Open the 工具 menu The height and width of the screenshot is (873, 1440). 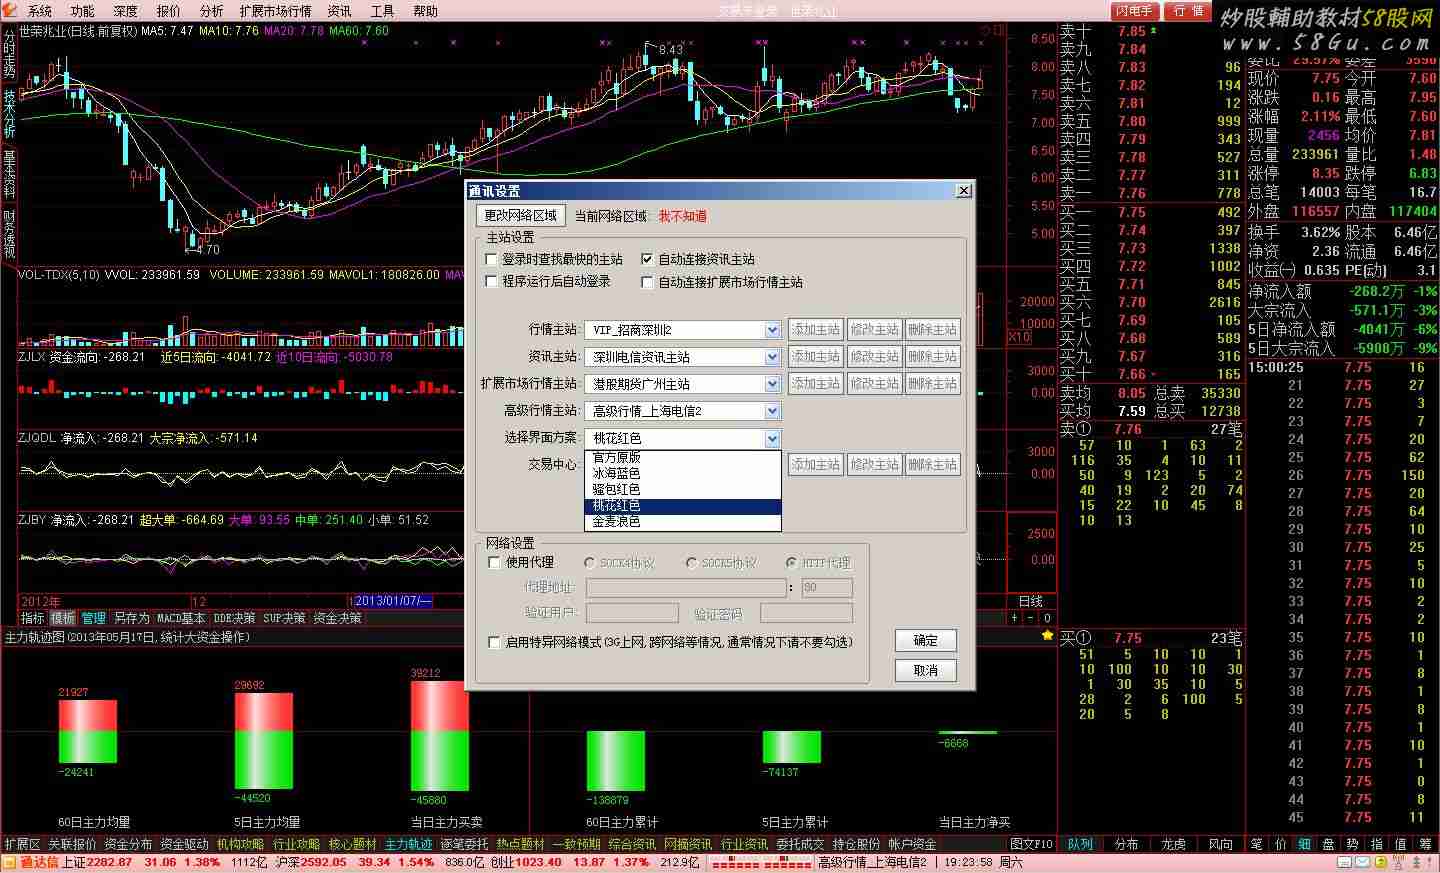[383, 11]
